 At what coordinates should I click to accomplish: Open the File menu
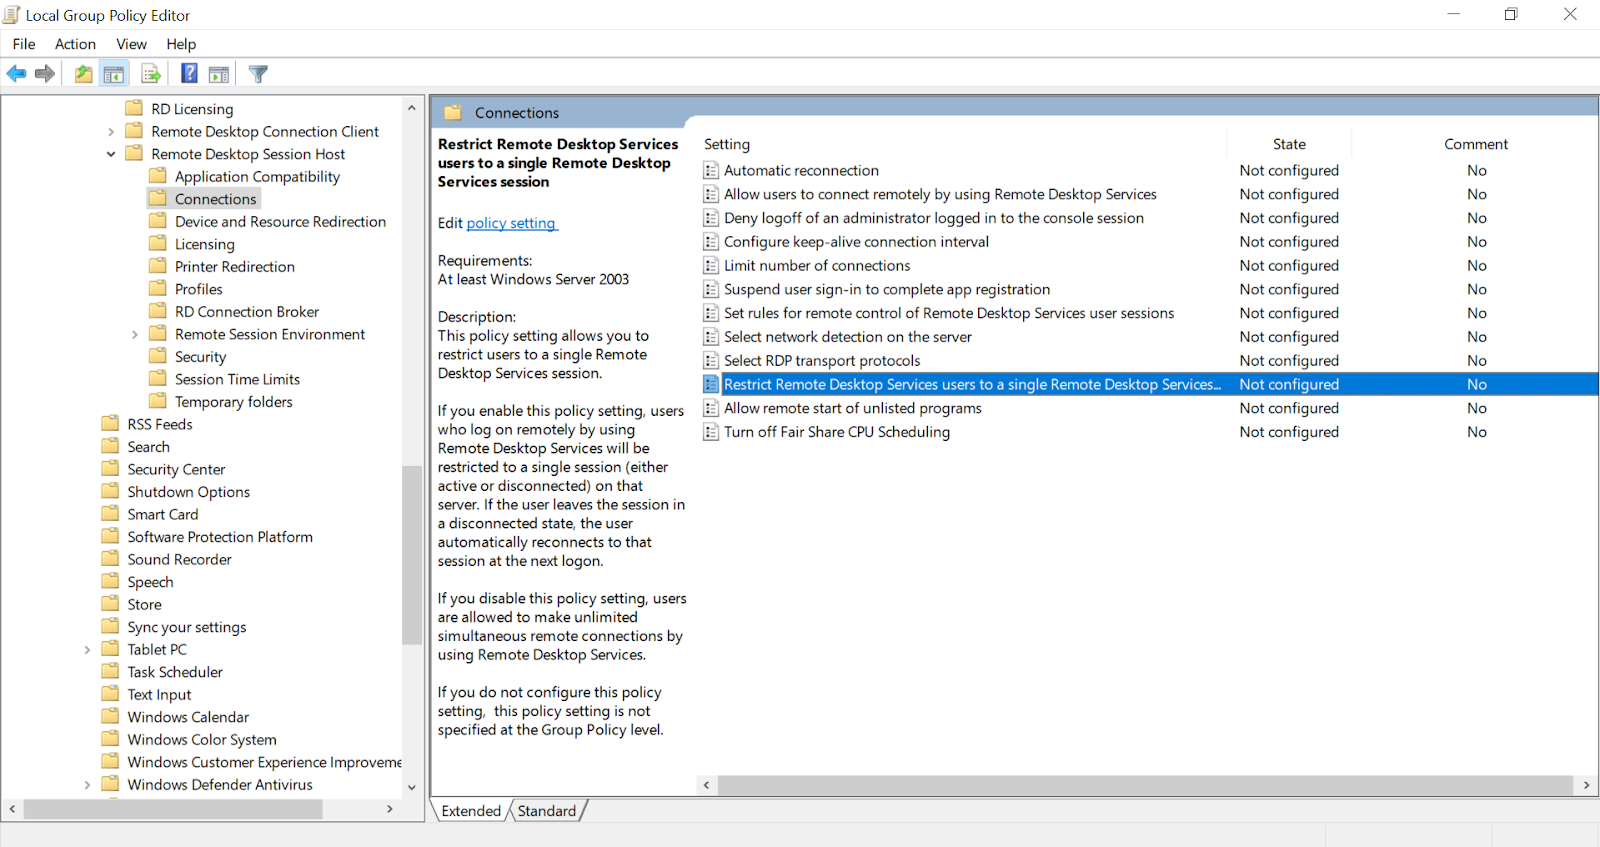[x=24, y=44]
